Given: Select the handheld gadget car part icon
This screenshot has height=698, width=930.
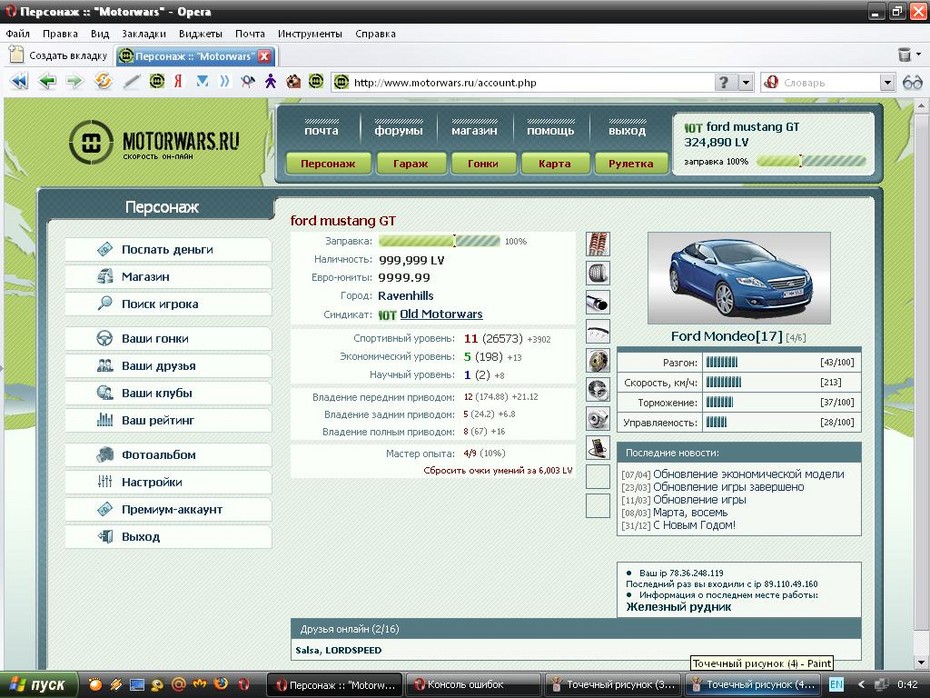Looking at the screenshot, I should (x=598, y=448).
